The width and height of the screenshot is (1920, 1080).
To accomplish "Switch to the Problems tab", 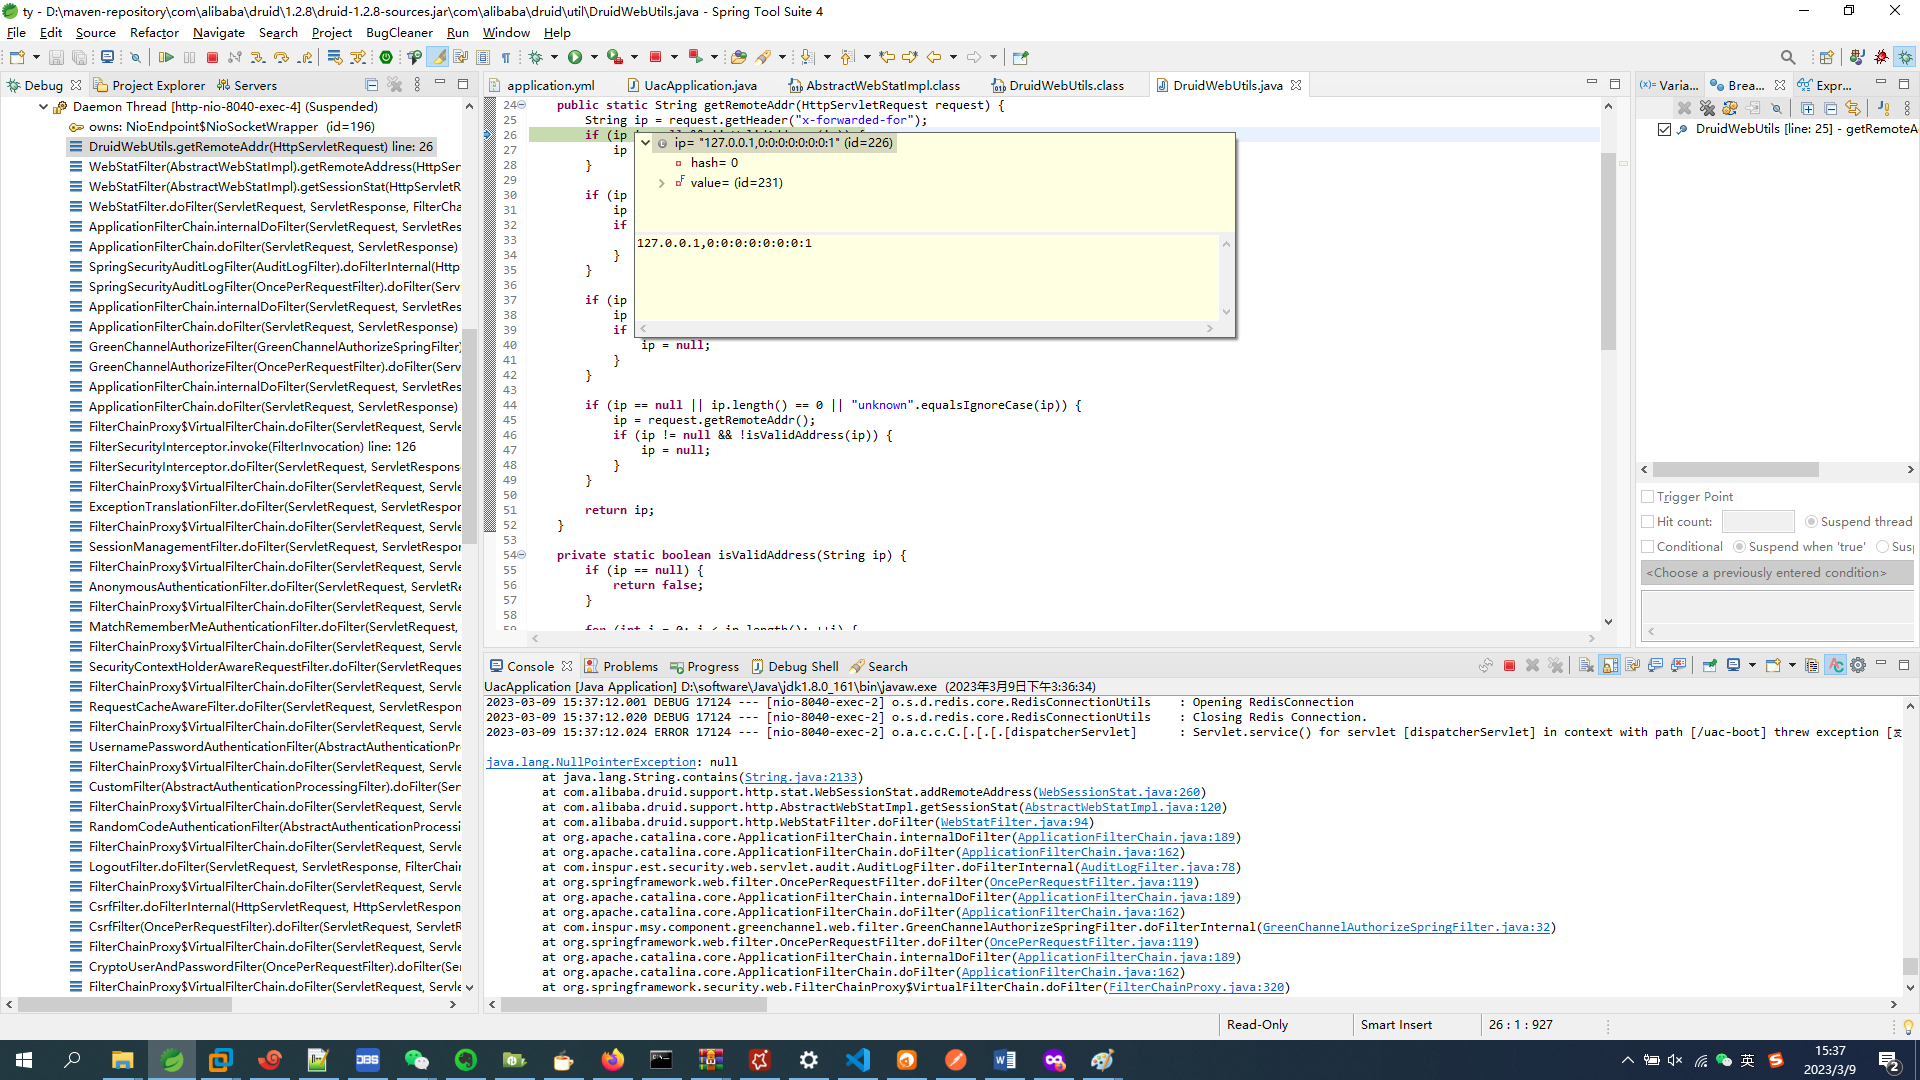I will 621,667.
